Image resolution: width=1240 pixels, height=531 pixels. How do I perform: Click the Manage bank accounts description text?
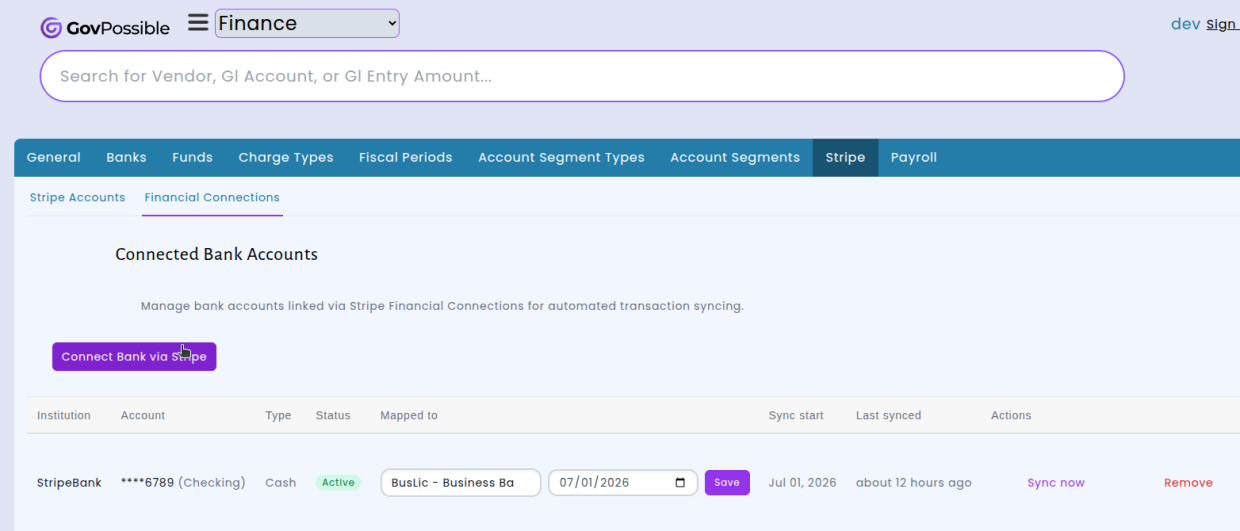[442, 306]
